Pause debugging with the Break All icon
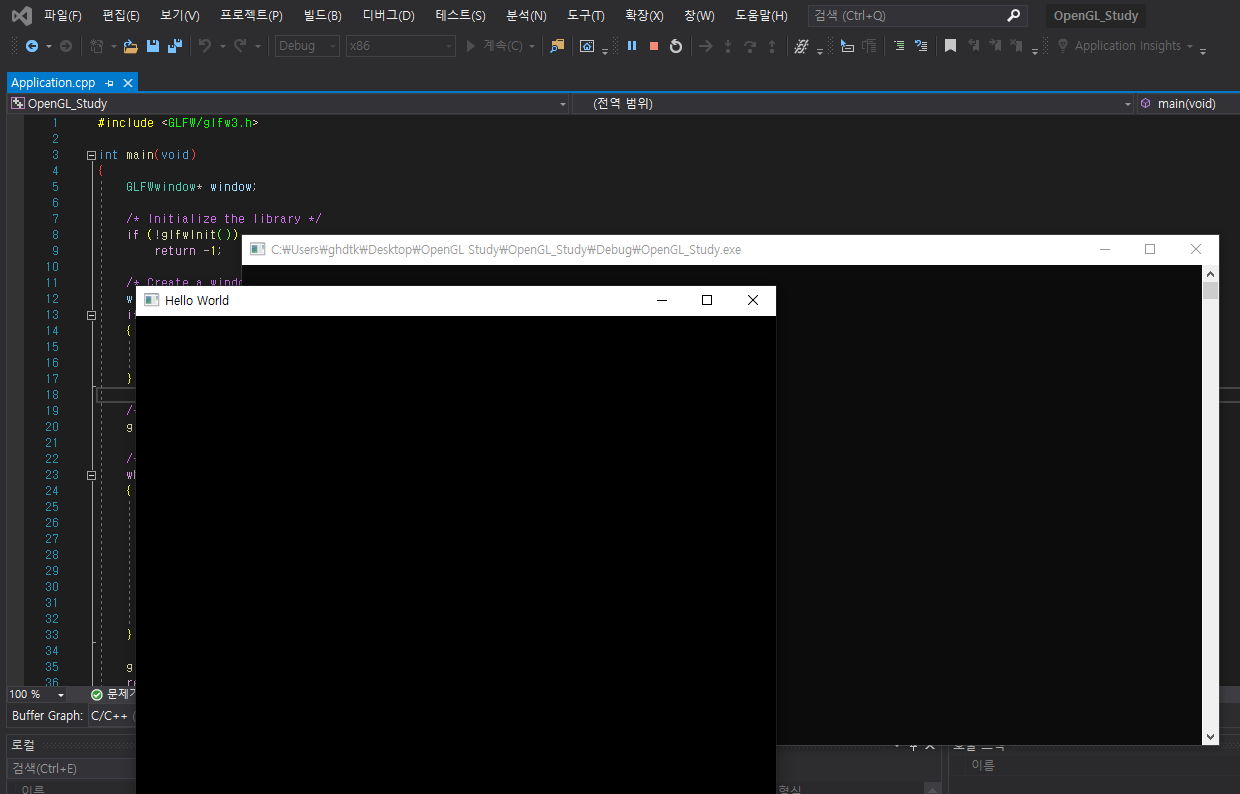The height and width of the screenshot is (794, 1240). point(632,46)
